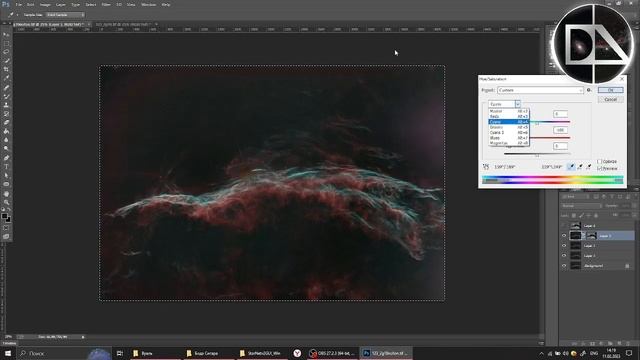Screen dimensions: 640x360
Task: Toggle Quick Mask mode icon
Action: [x=6, y=228]
